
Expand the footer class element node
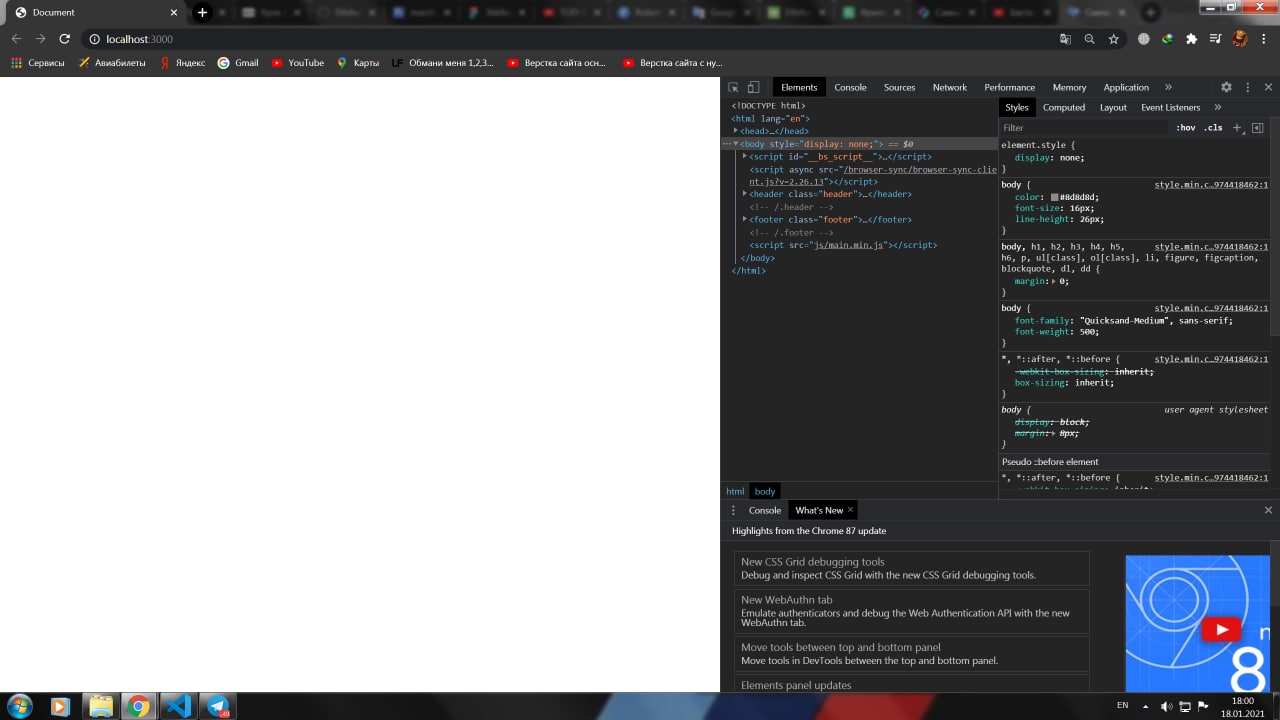pyautogui.click(x=745, y=219)
